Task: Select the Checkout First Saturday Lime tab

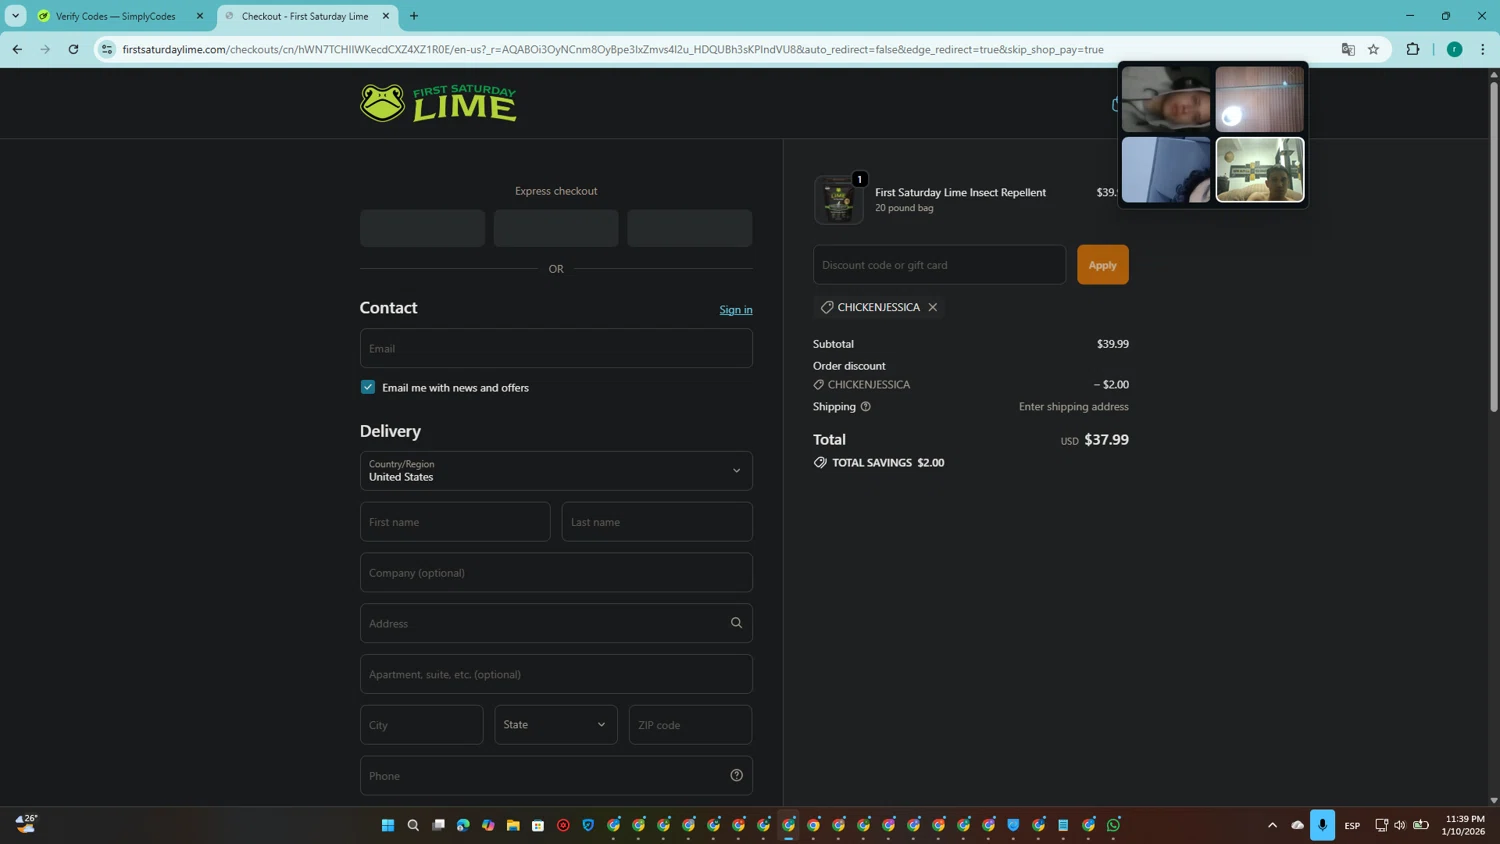Action: (x=307, y=16)
